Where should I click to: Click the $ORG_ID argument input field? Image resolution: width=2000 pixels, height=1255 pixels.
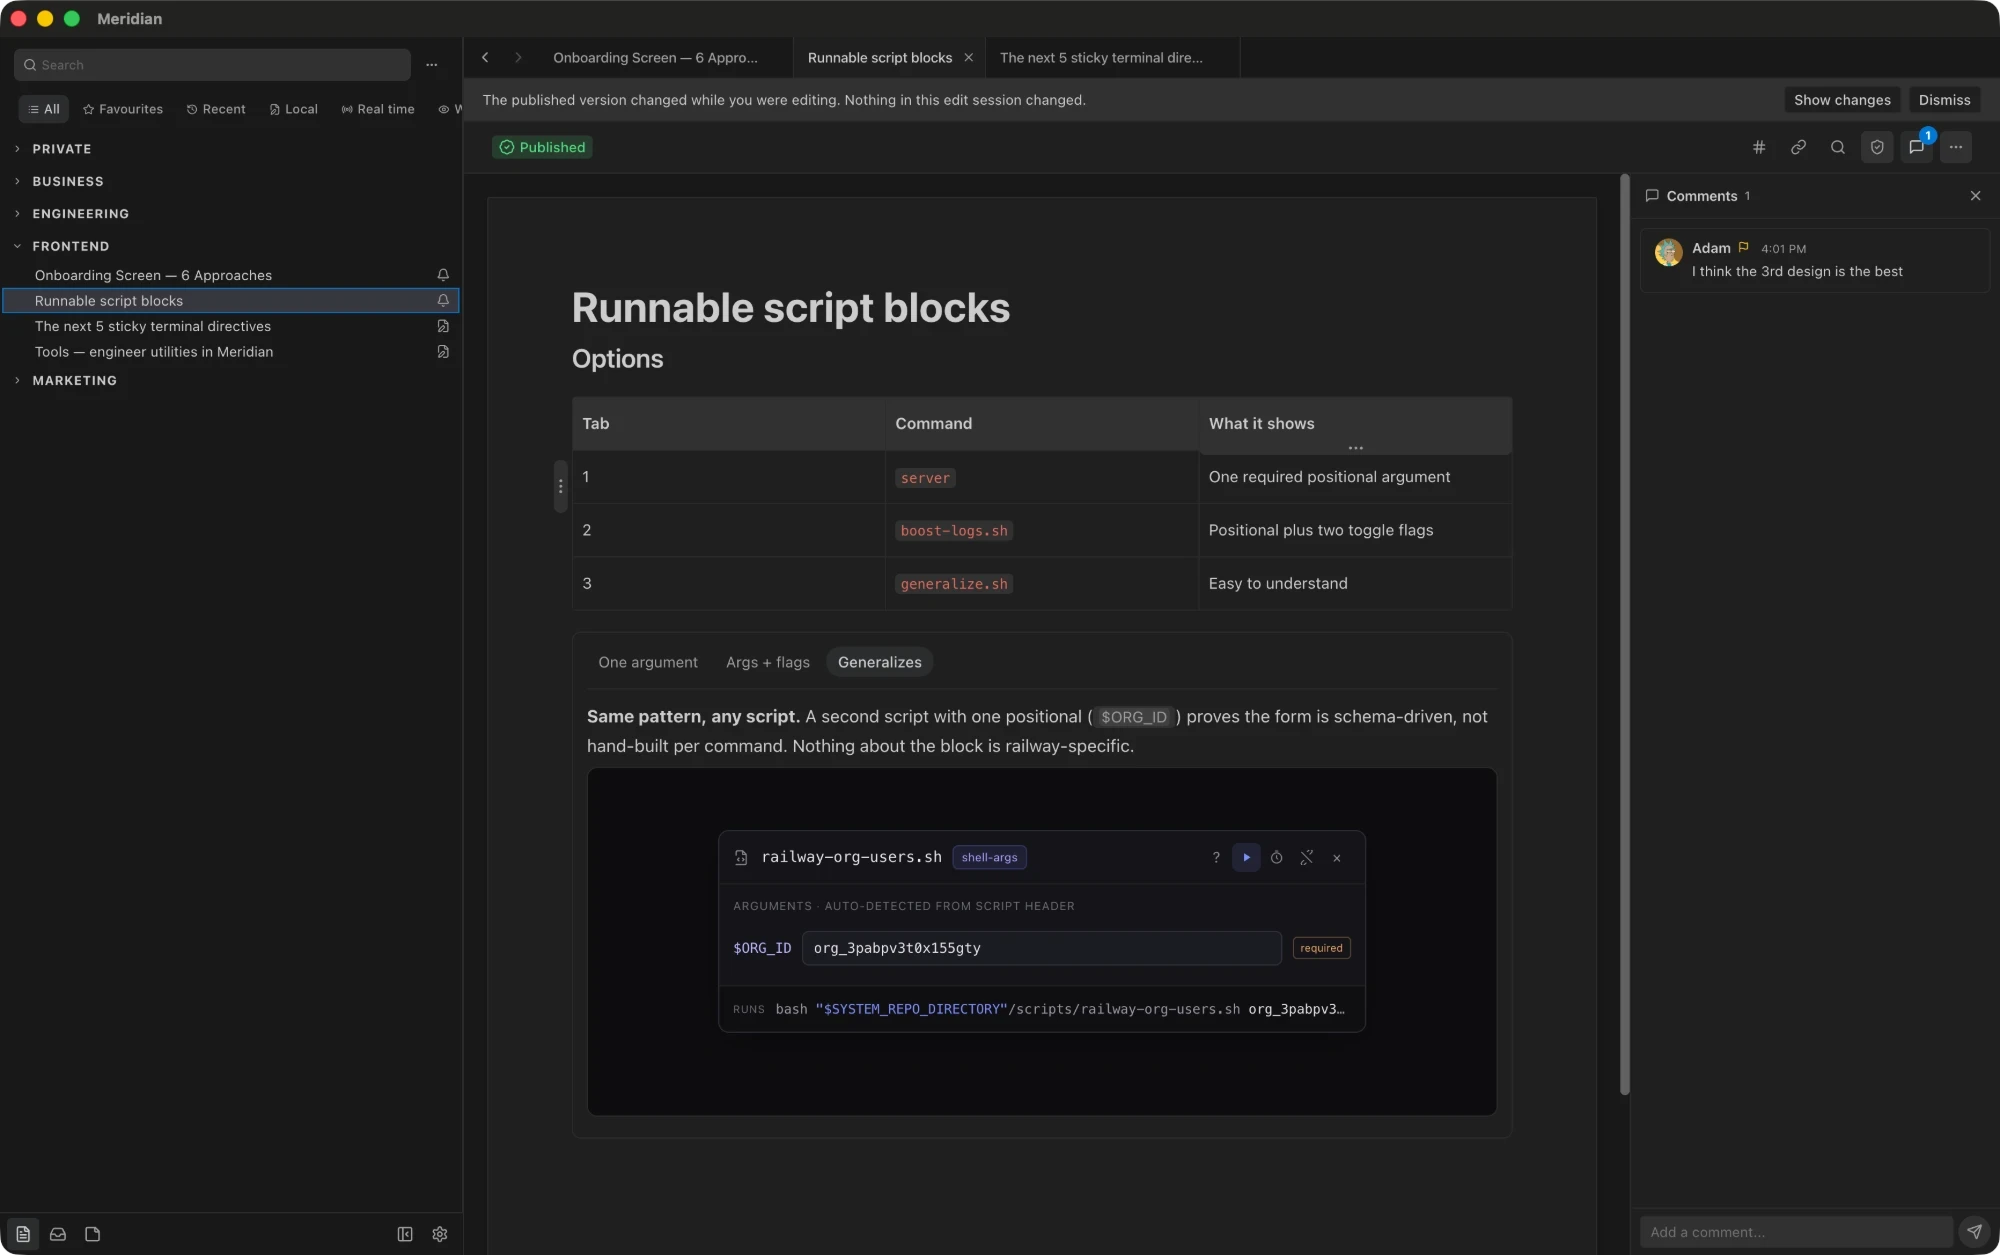pyautogui.click(x=1041, y=948)
